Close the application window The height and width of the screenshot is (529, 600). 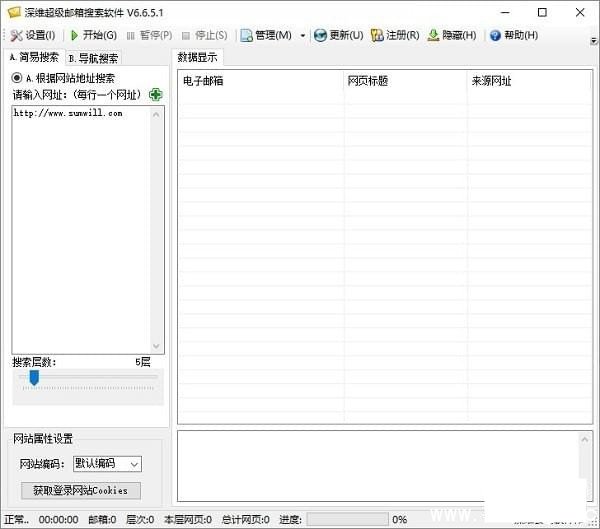[580, 13]
